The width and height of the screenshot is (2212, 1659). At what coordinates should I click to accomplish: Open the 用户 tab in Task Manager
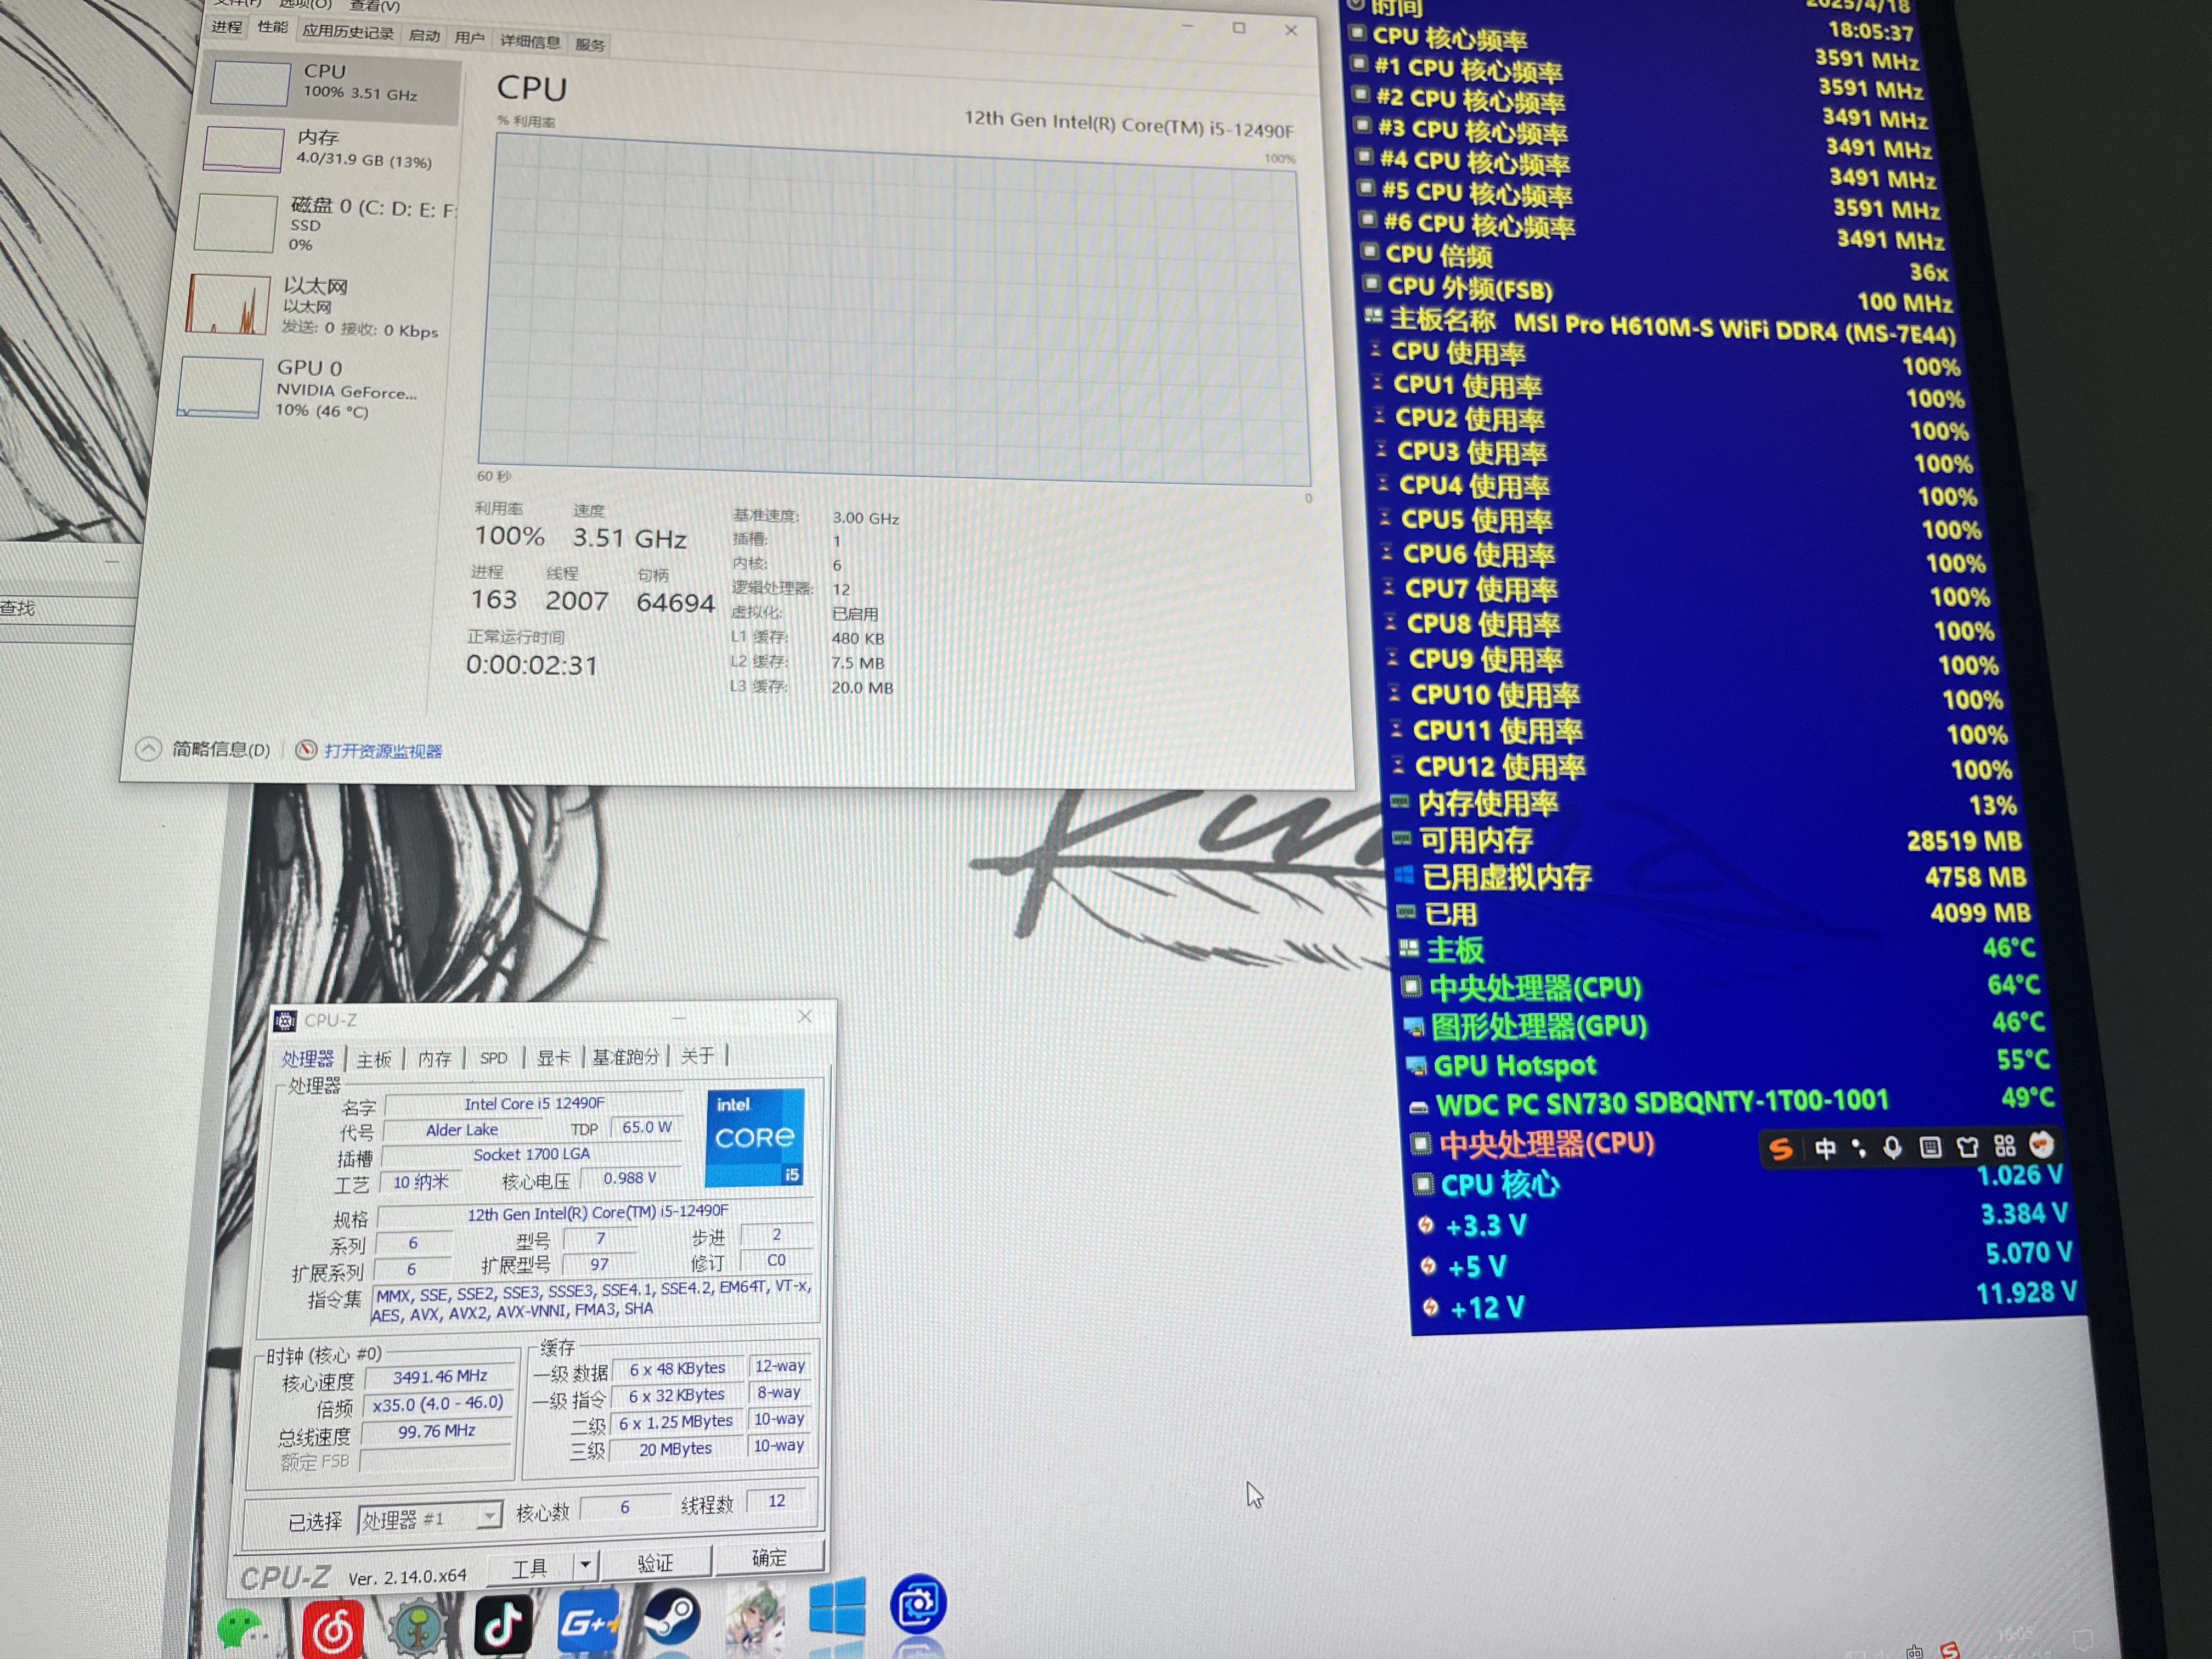(469, 38)
